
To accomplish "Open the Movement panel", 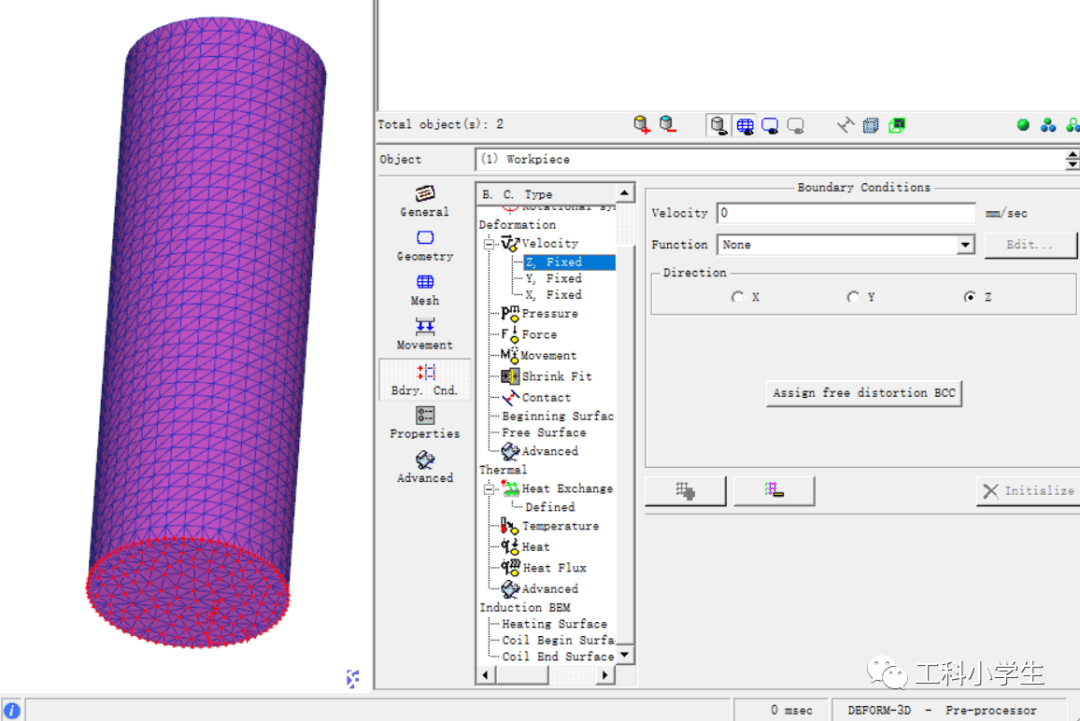I will click(x=424, y=335).
